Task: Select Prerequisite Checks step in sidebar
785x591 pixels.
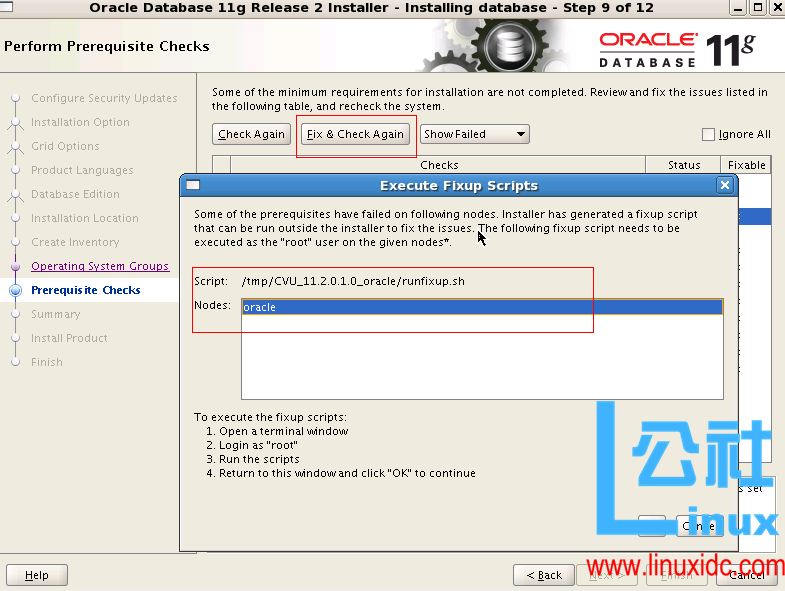Action: click(x=86, y=290)
